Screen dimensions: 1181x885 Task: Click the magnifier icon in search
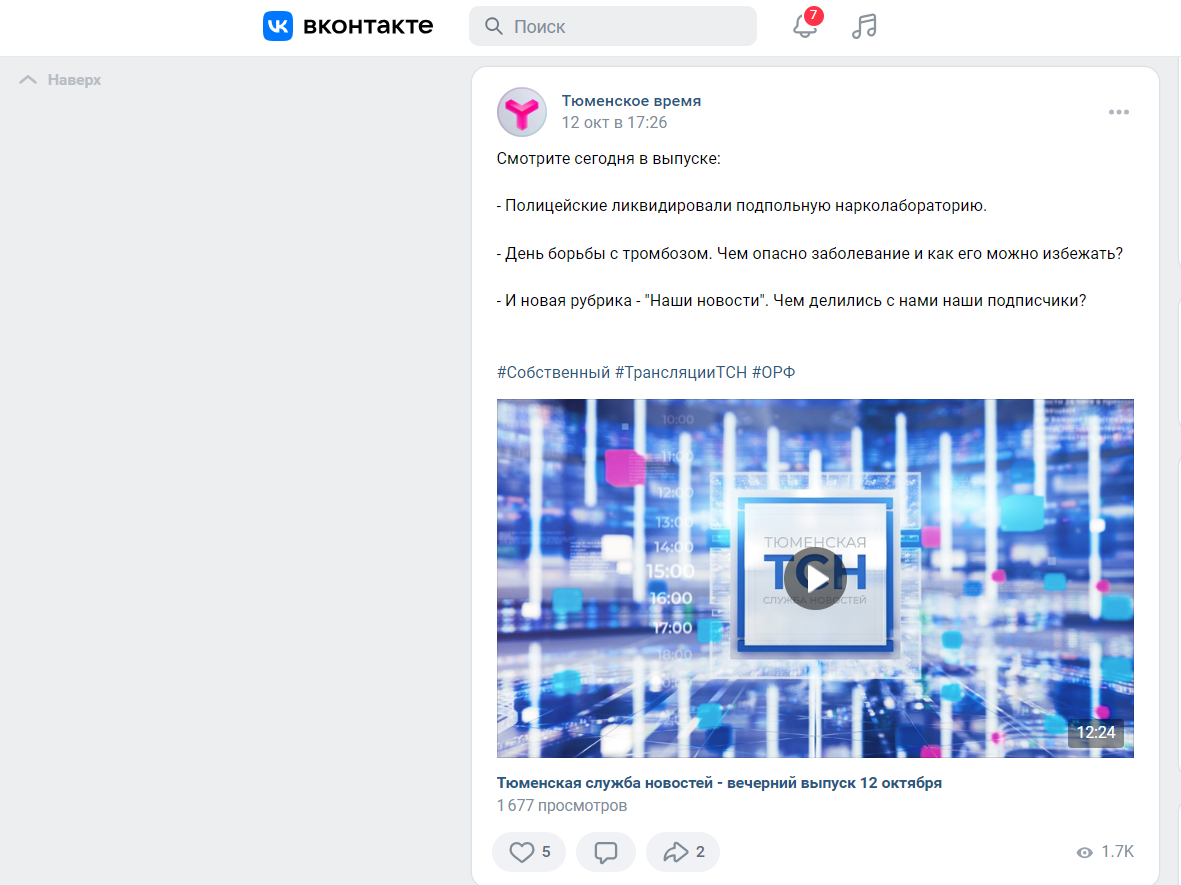(493, 26)
